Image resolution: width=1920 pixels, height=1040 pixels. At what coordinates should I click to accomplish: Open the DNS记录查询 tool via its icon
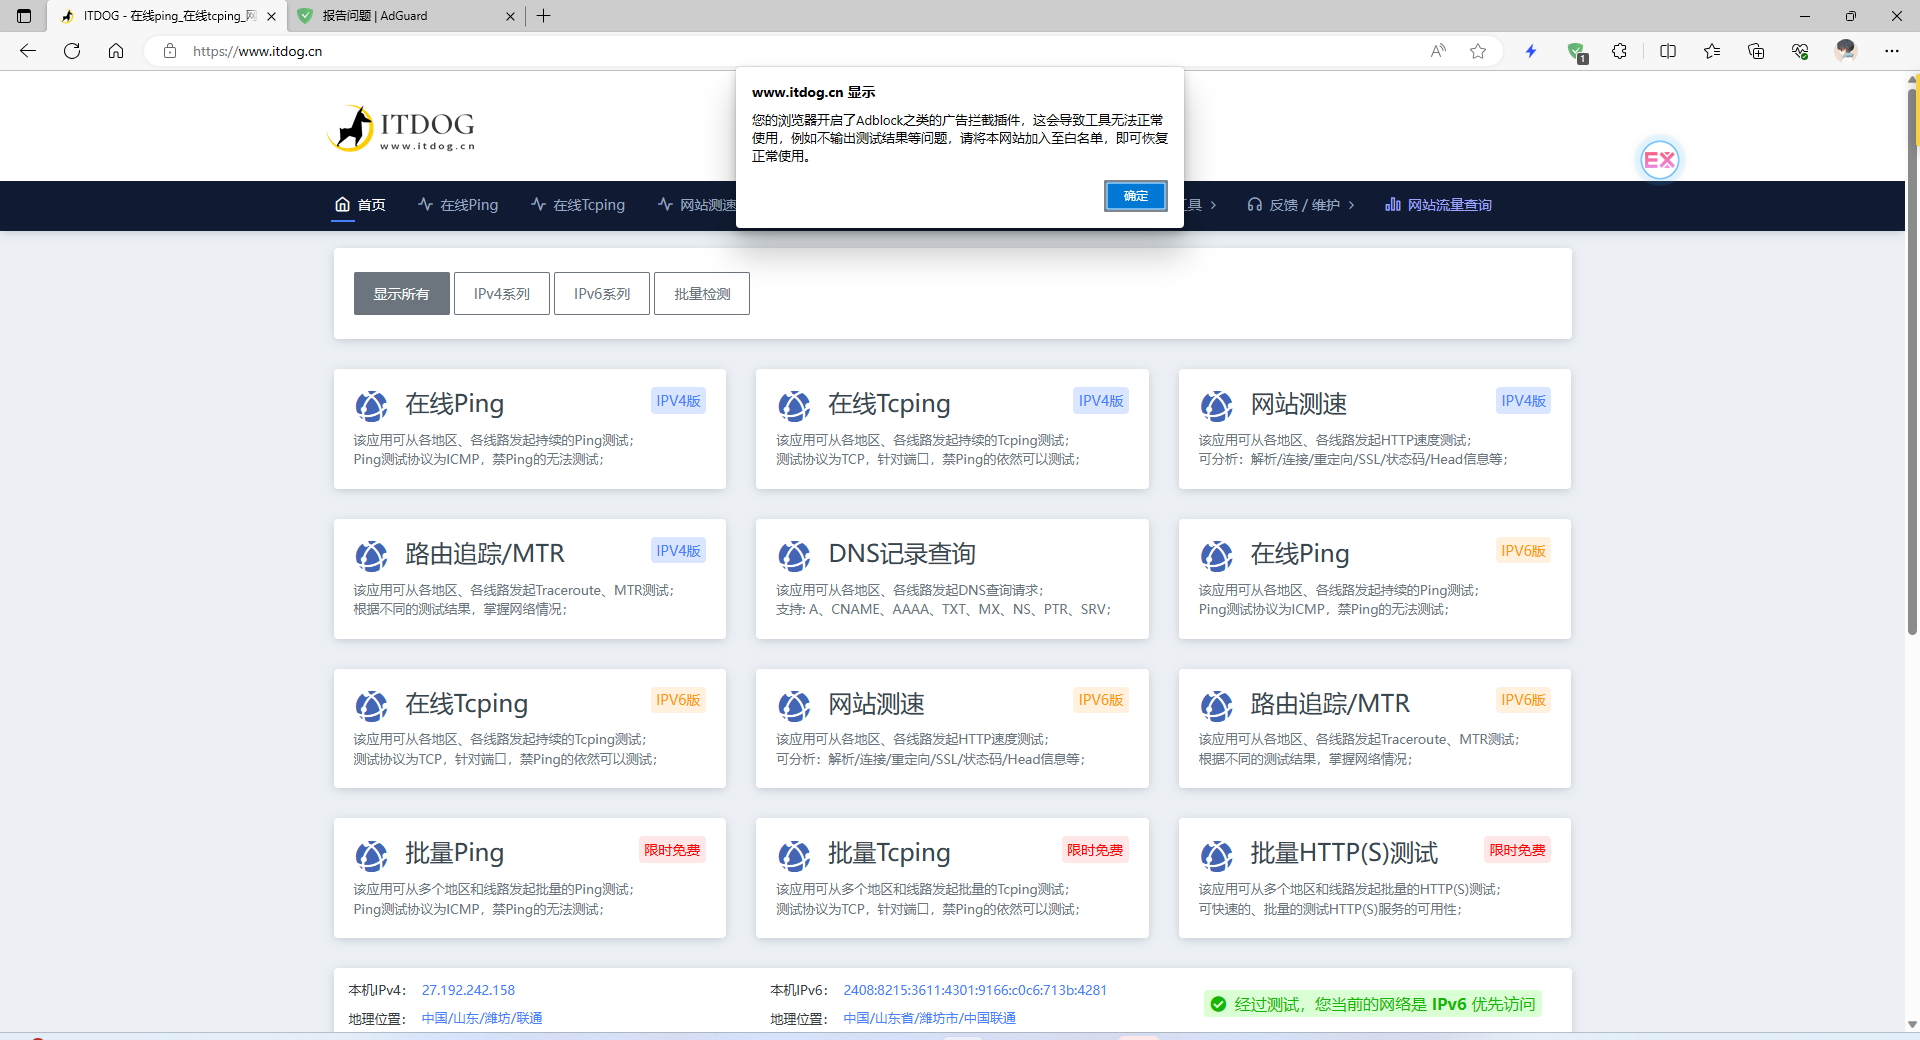pyautogui.click(x=794, y=556)
